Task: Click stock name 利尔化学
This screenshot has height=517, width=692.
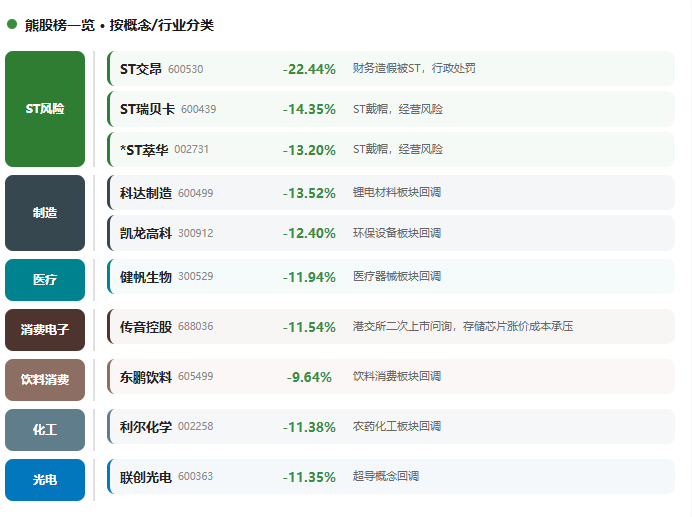Action: pyautogui.click(x=146, y=427)
